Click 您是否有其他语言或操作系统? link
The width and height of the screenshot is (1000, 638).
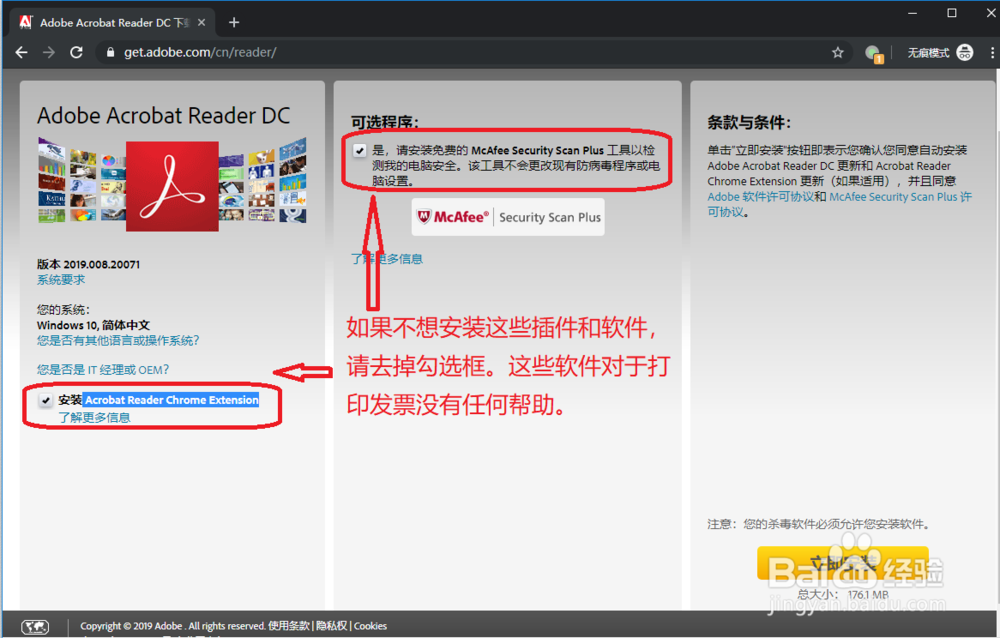point(118,340)
